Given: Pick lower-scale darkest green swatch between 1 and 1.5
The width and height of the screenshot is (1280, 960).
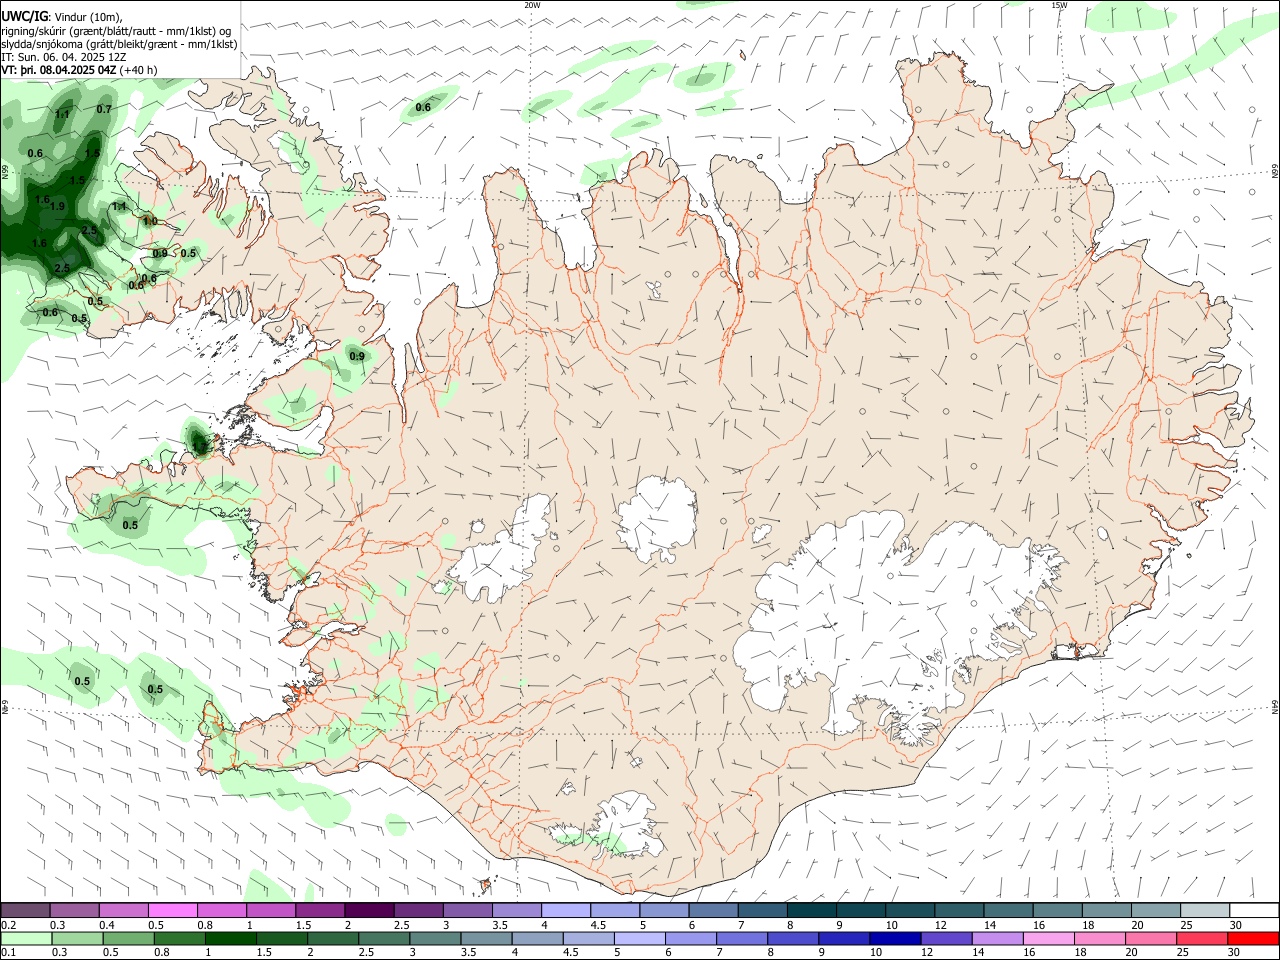Looking at the screenshot, I should (230, 939).
